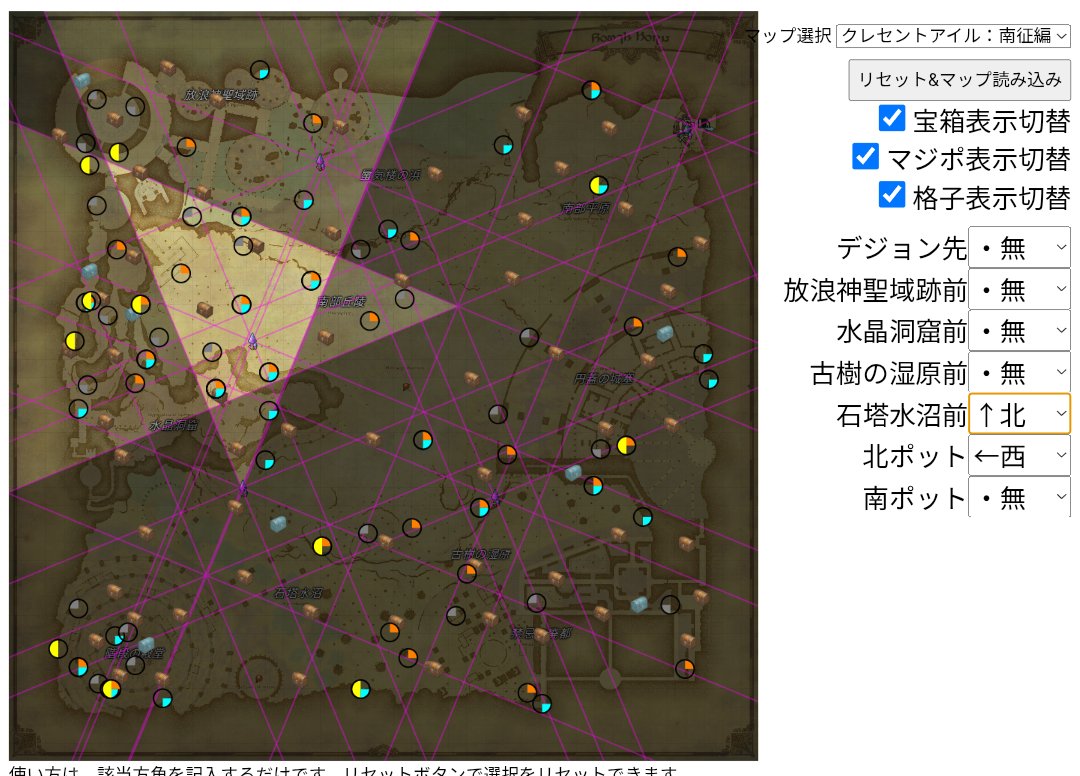Image resolution: width=1080 pixels, height=776 pixels.
Task: Toggle the 格子表示切替 checkbox
Action: pos(892,195)
